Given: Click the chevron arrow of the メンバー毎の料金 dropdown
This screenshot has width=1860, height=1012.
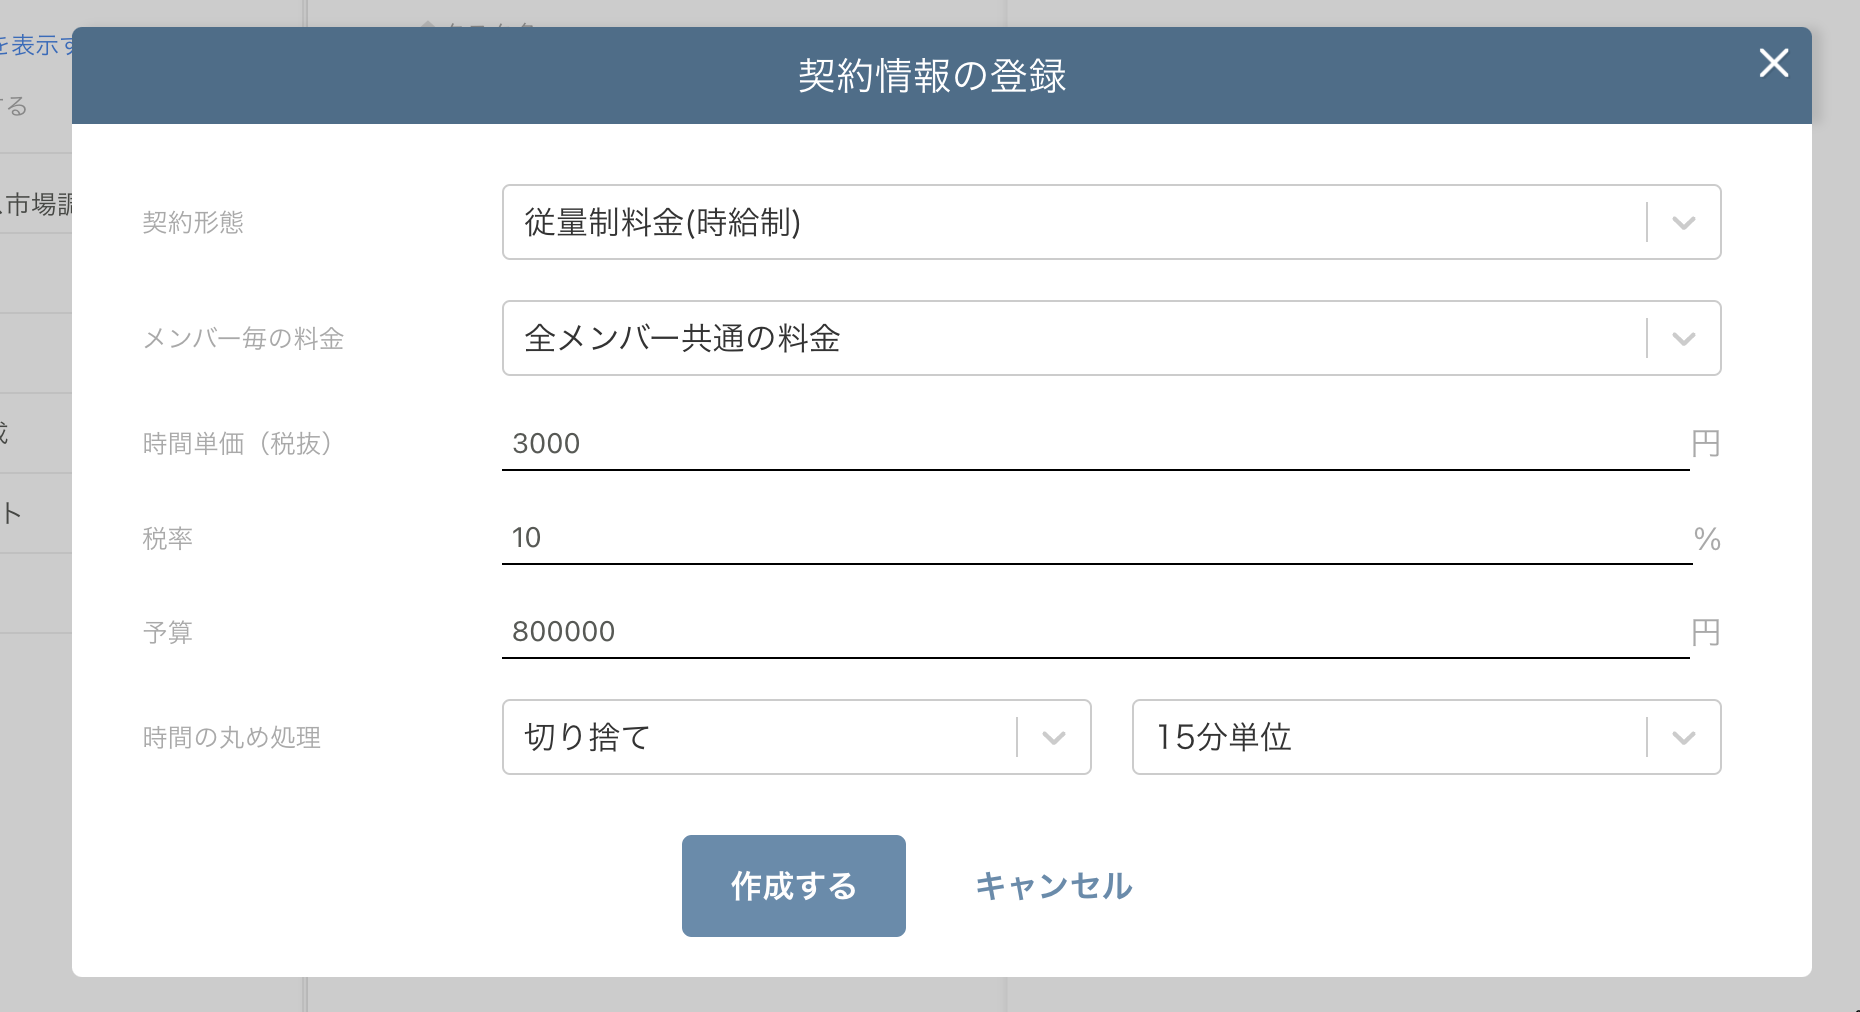Looking at the screenshot, I should [1683, 339].
